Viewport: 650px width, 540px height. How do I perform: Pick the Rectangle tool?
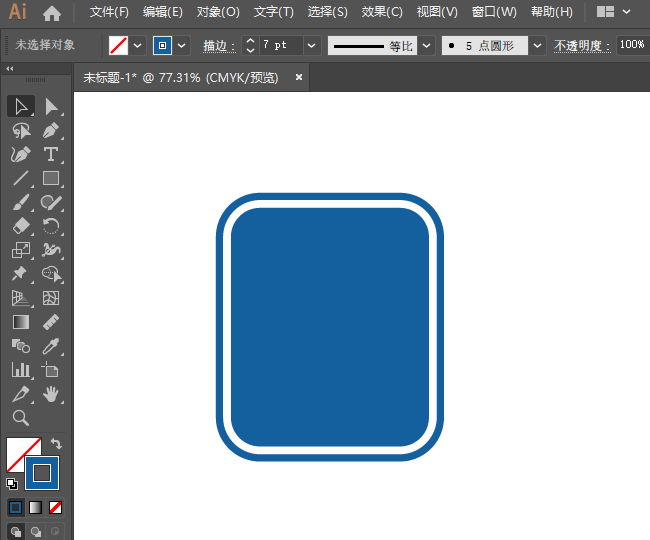[x=51, y=179]
